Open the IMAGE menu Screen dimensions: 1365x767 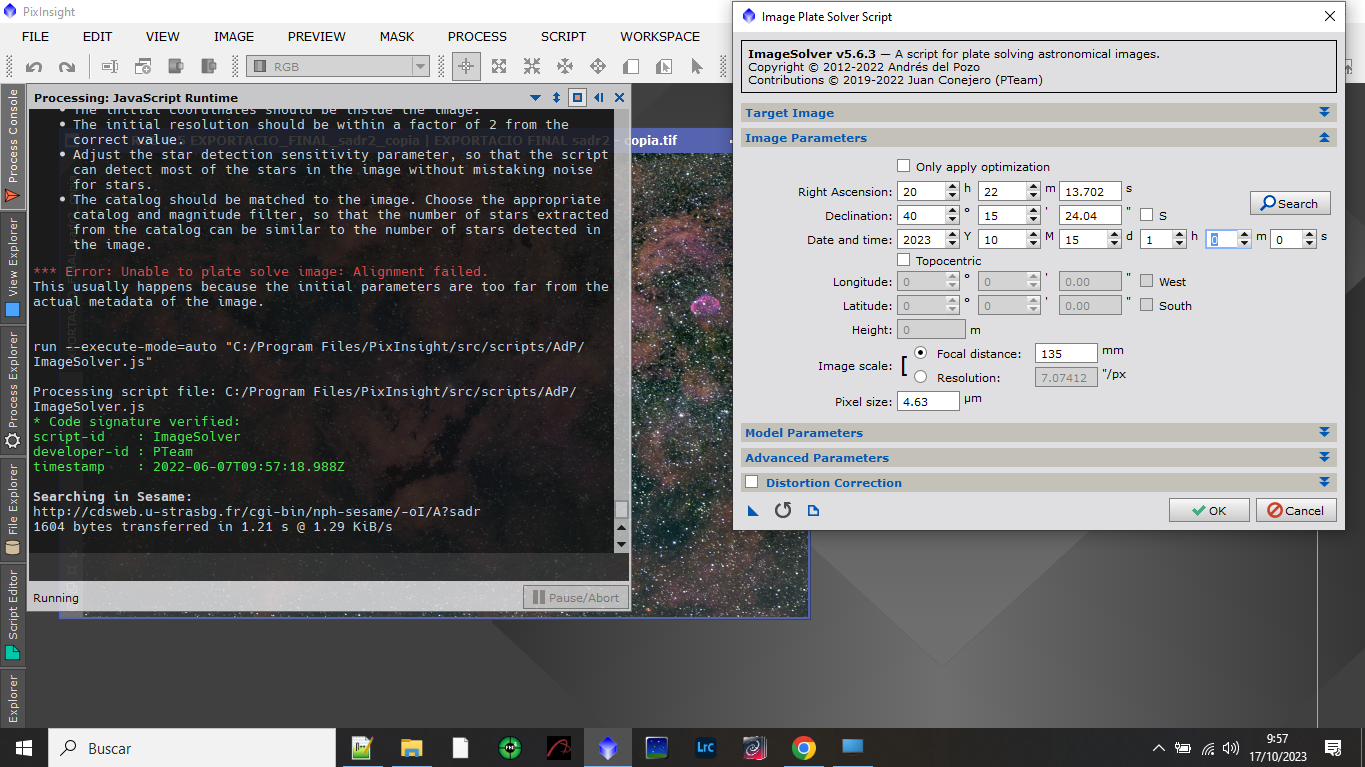[x=233, y=36]
